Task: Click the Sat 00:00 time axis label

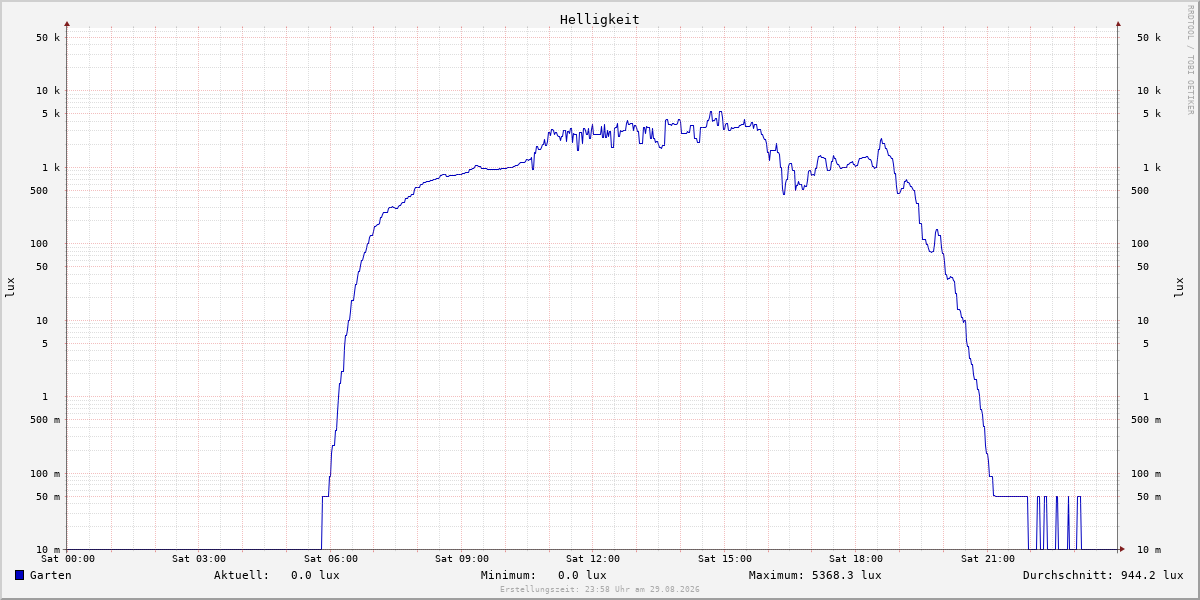Action: click(x=68, y=559)
